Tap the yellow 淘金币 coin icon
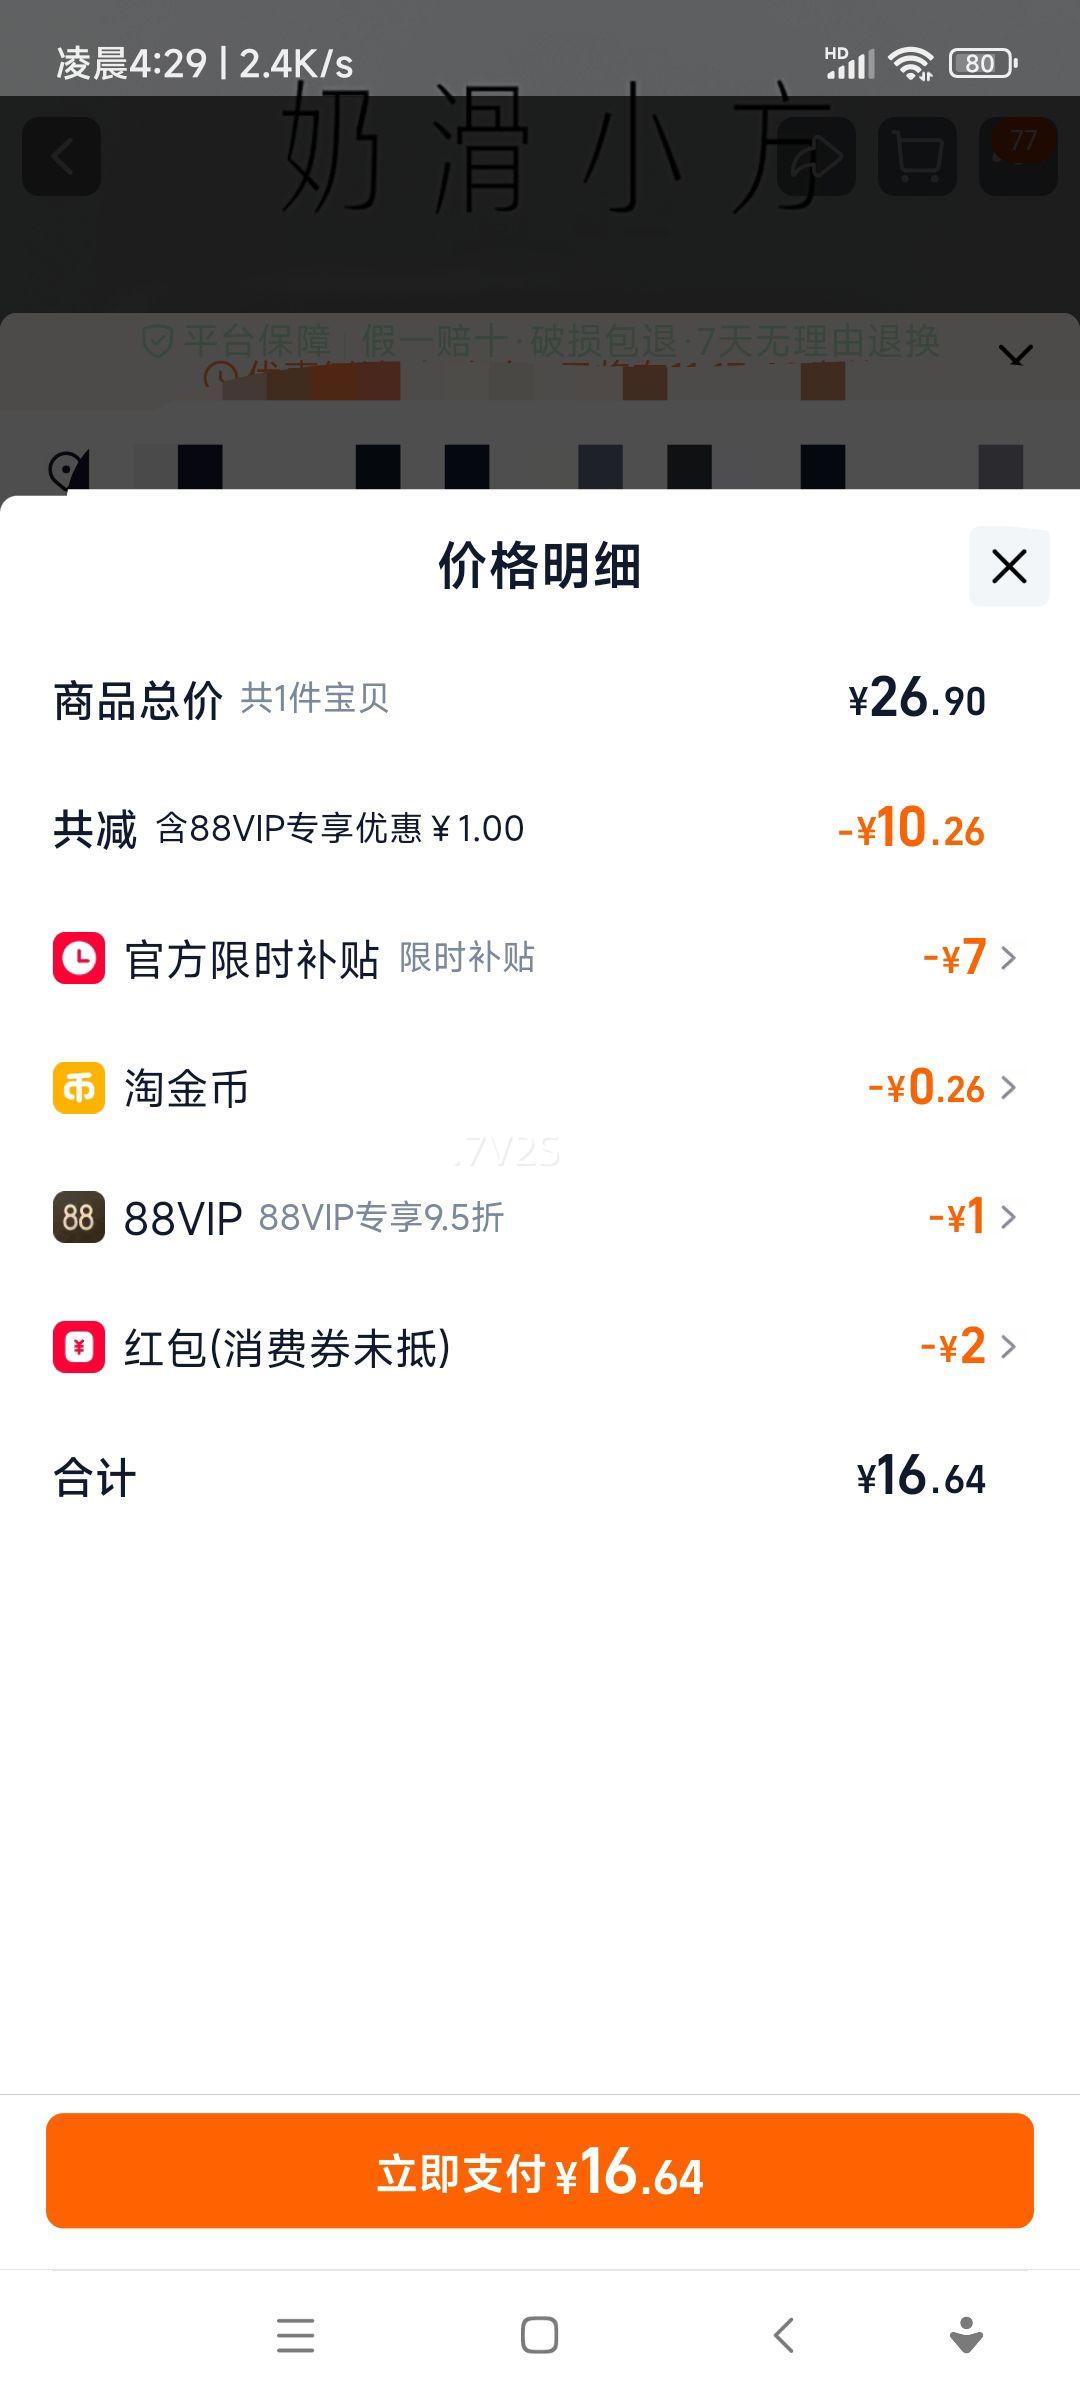 tap(79, 1088)
